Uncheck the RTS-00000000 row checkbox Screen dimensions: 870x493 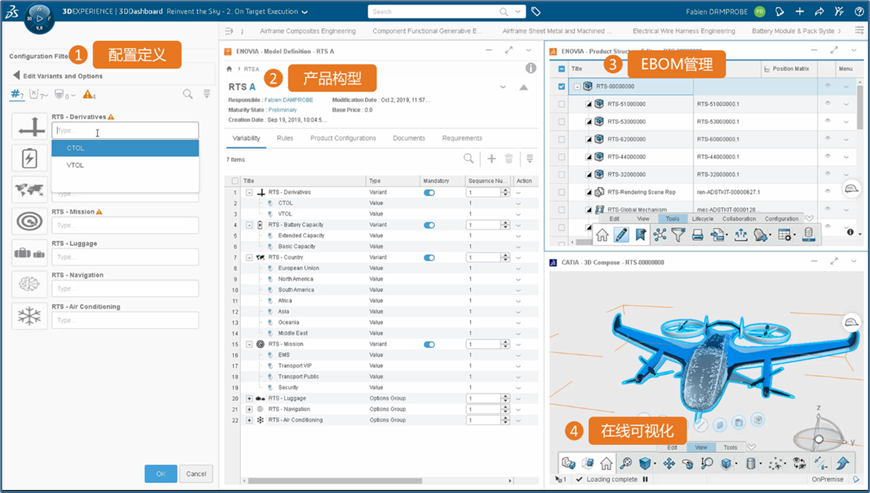click(562, 87)
